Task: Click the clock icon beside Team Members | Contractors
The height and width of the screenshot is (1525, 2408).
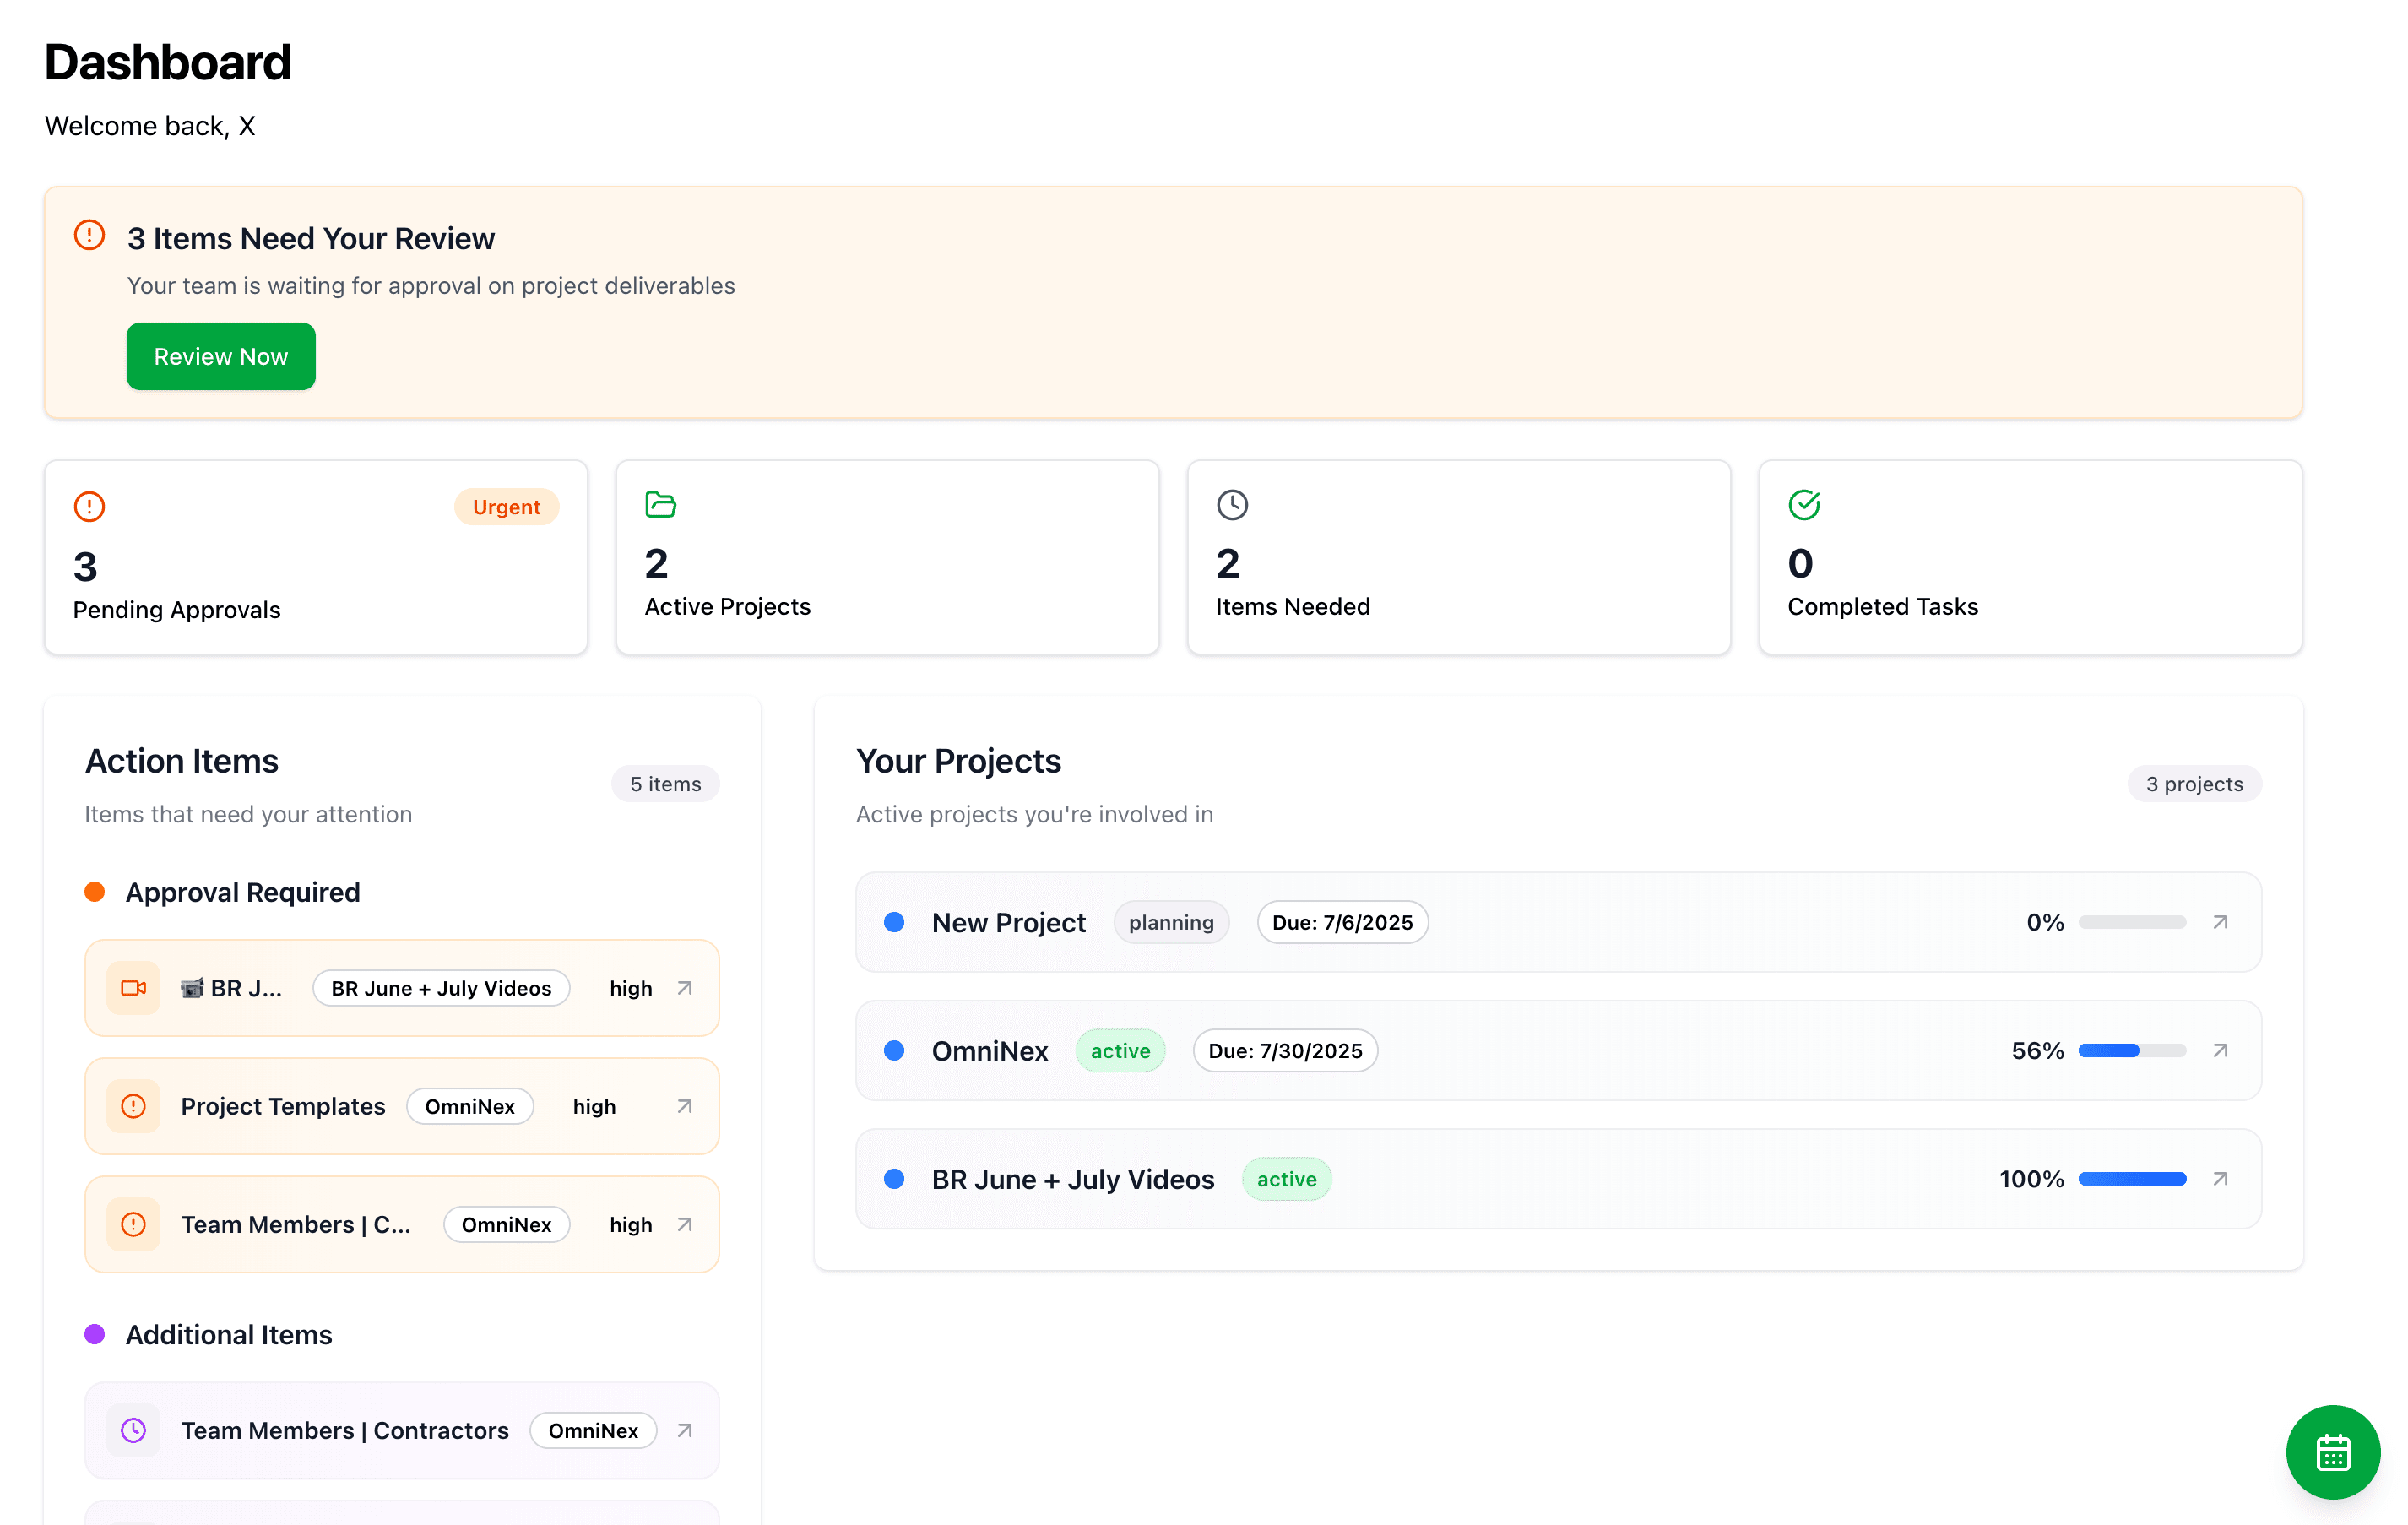Action: (x=133, y=1430)
